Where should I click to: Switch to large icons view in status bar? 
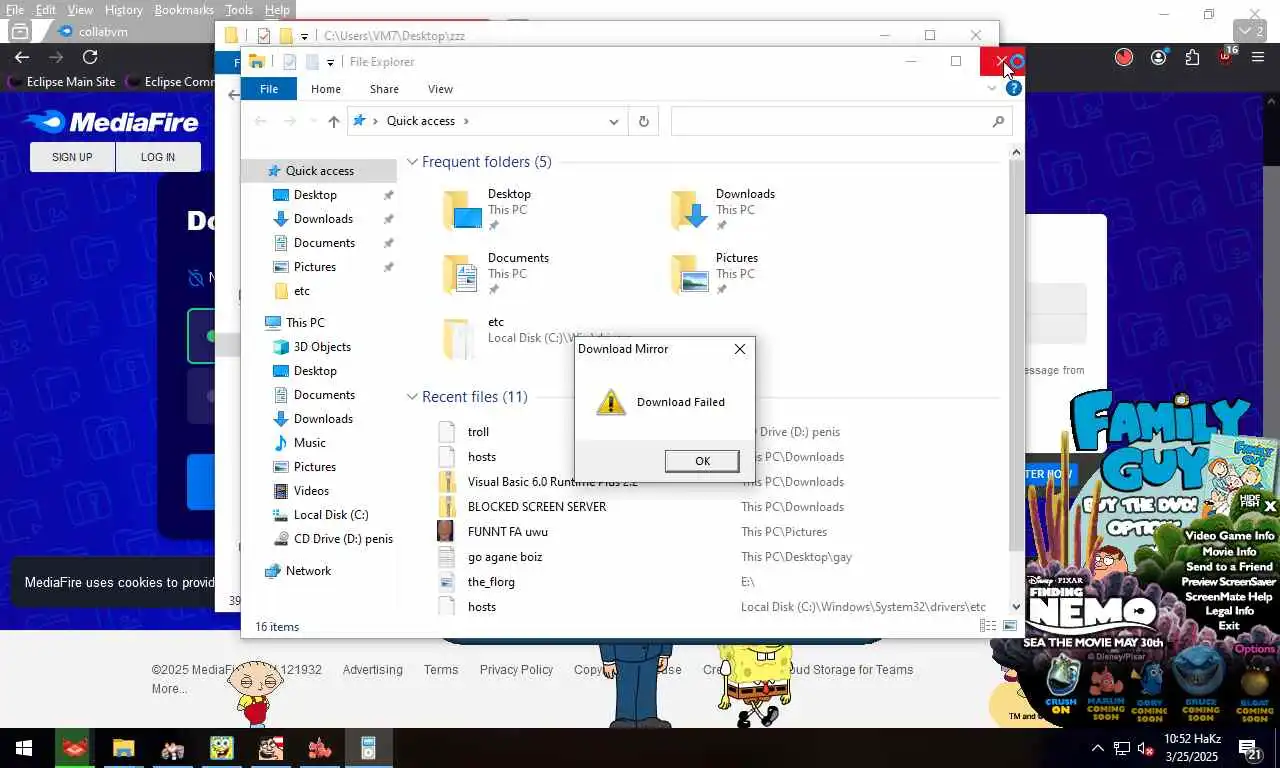point(1010,626)
